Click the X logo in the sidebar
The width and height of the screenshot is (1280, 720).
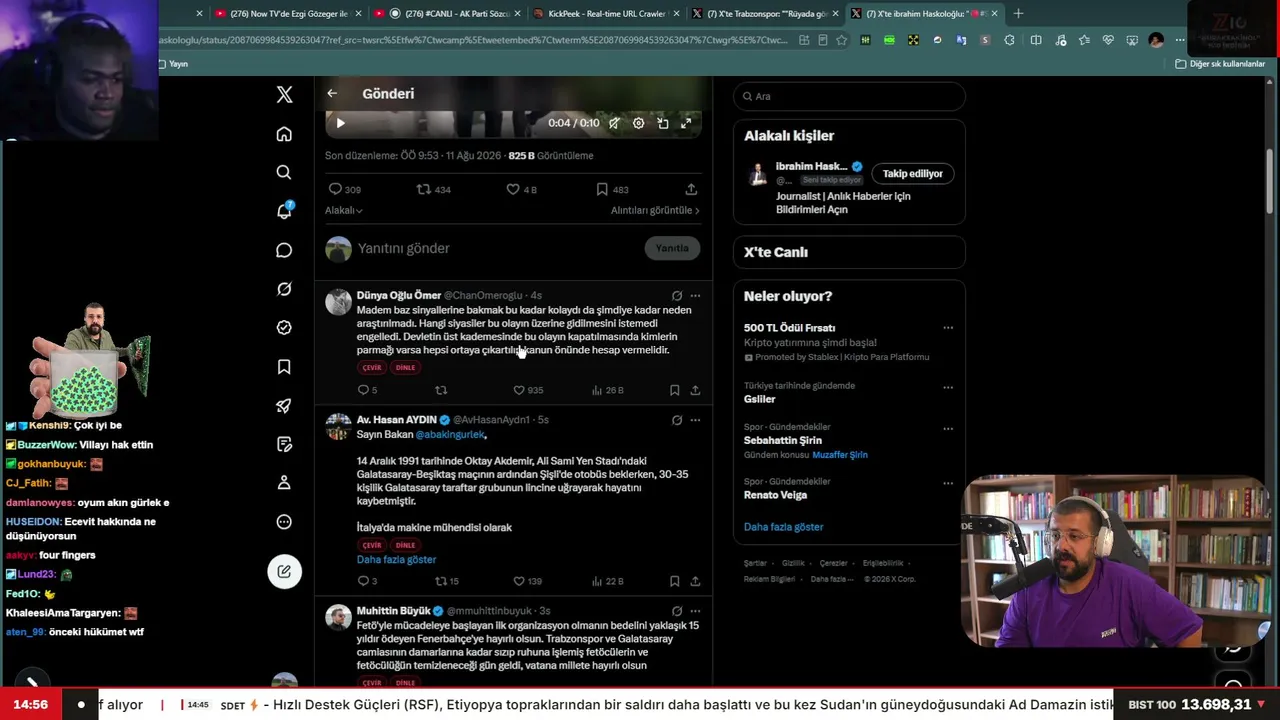[x=284, y=95]
